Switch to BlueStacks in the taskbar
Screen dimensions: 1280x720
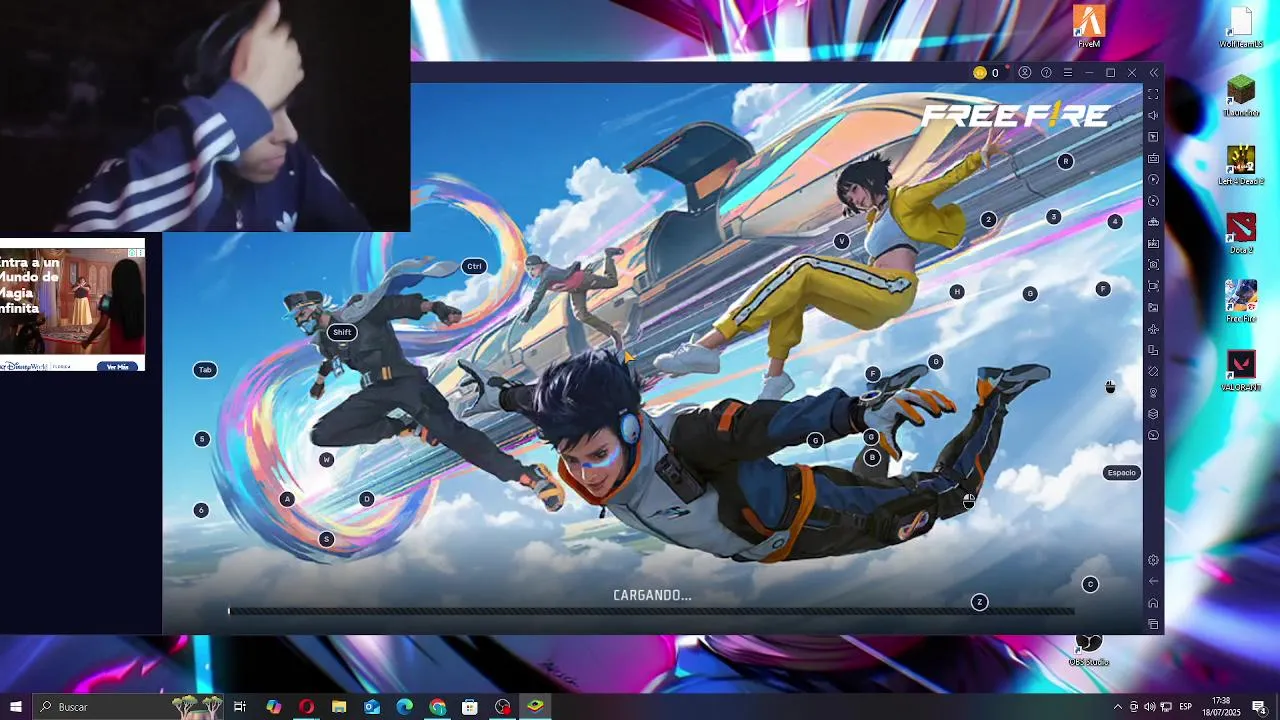pos(536,707)
